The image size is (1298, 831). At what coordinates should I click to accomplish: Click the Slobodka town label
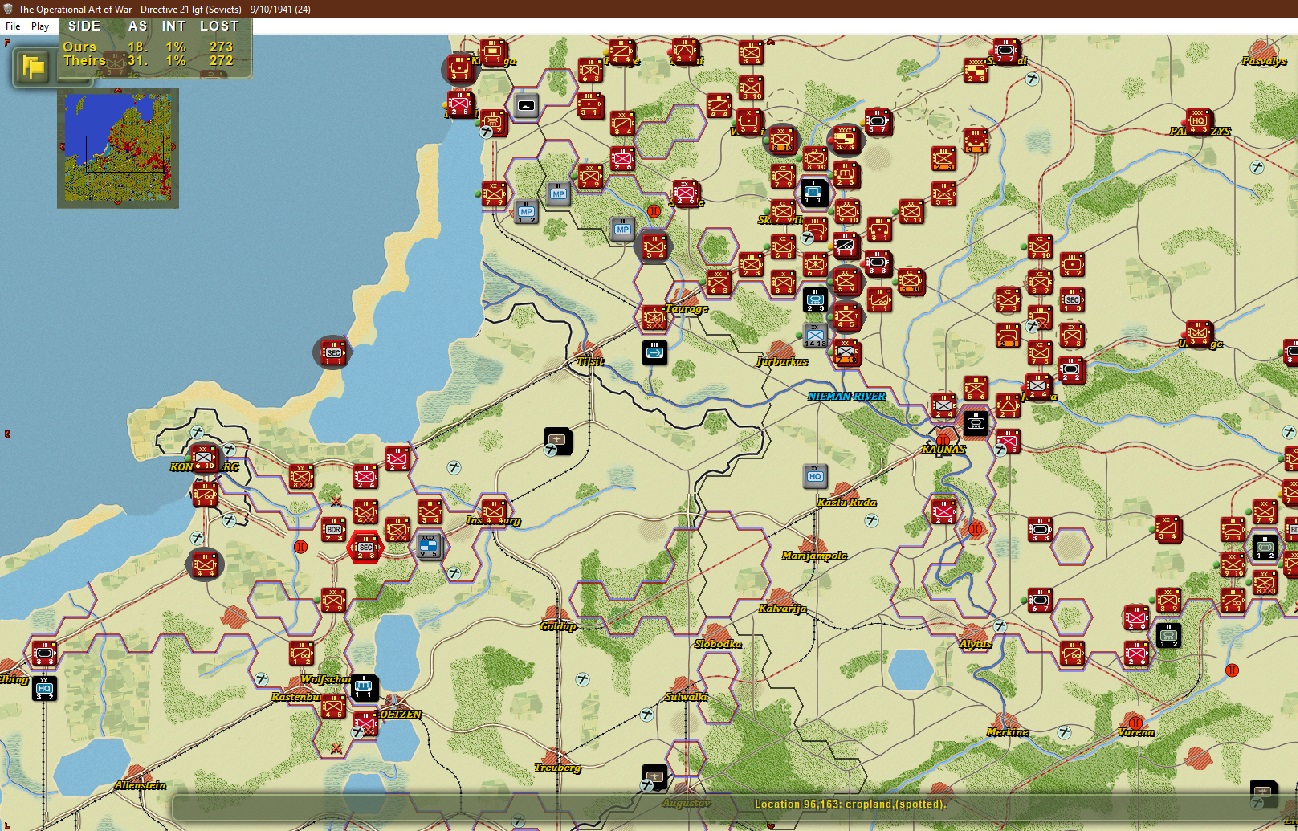pyautogui.click(x=718, y=644)
